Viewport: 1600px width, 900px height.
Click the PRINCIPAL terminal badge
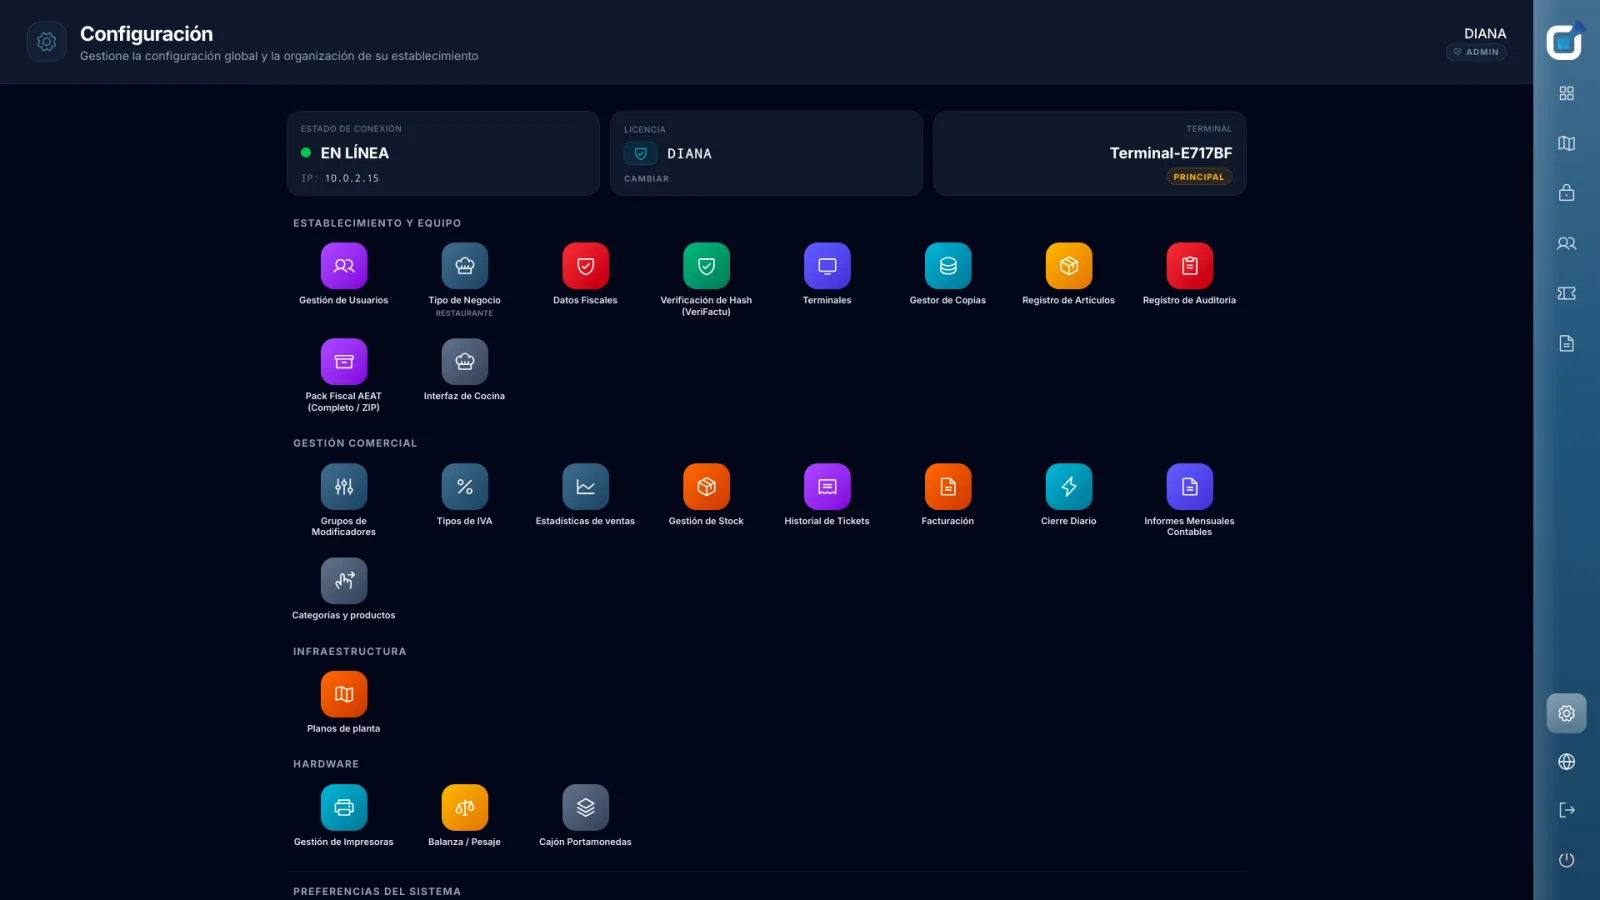coord(1199,177)
